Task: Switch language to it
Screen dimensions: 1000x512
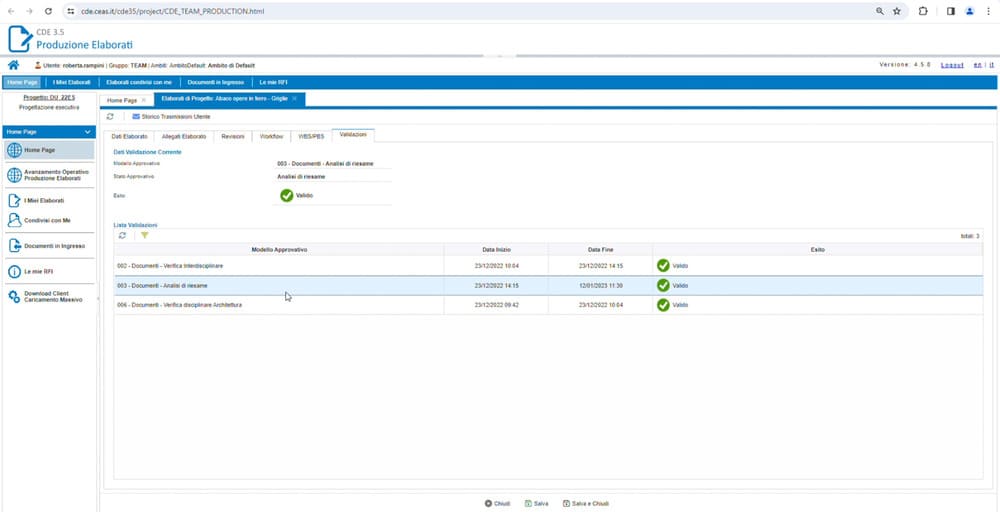Action: [992, 65]
